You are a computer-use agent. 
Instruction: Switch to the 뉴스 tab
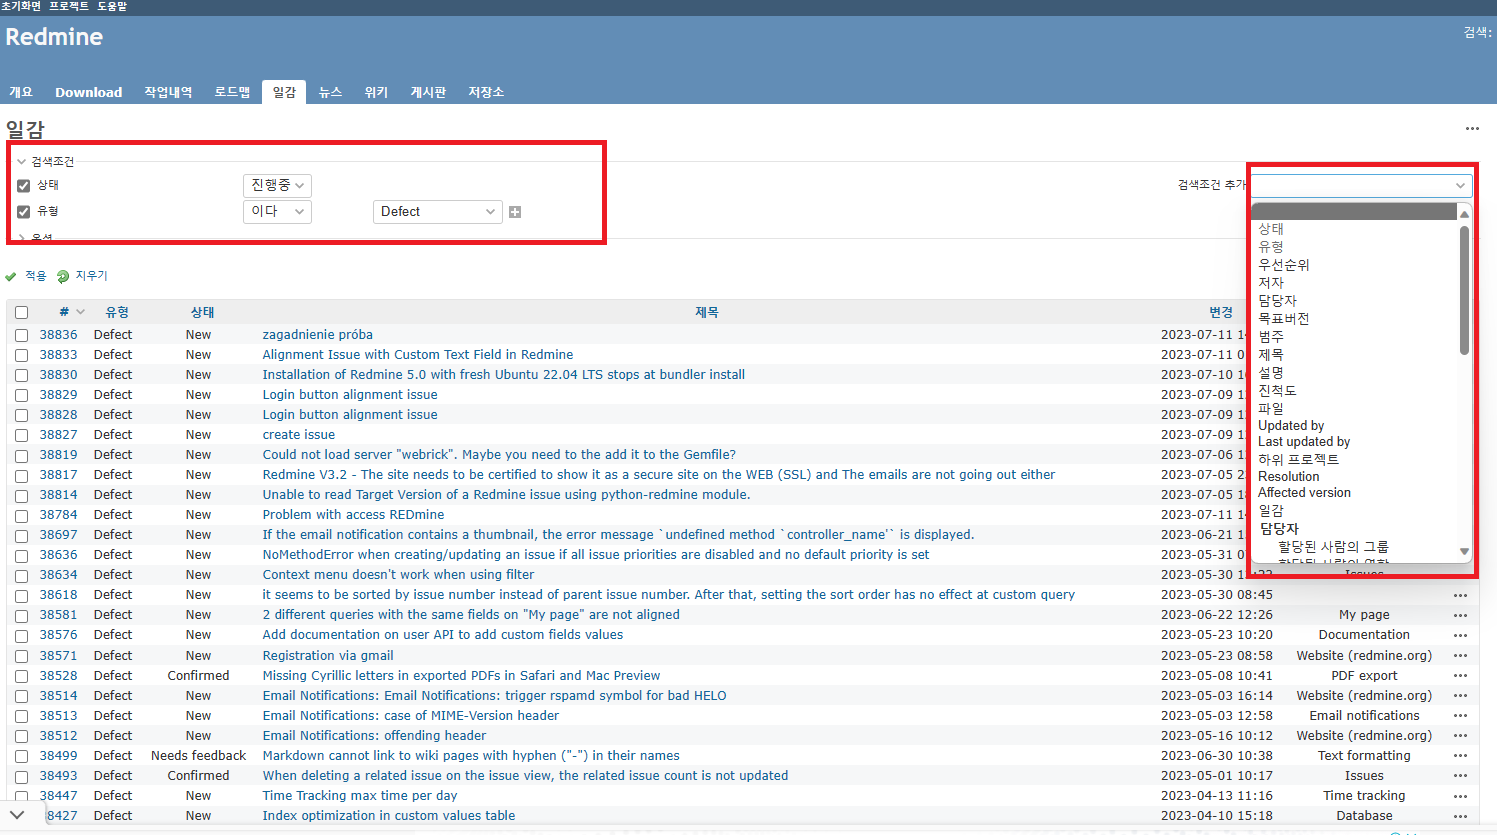click(330, 92)
